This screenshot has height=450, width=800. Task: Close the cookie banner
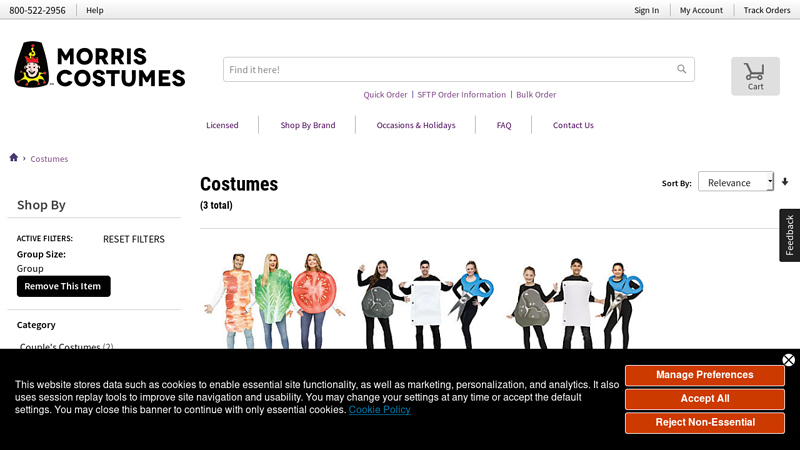788,360
